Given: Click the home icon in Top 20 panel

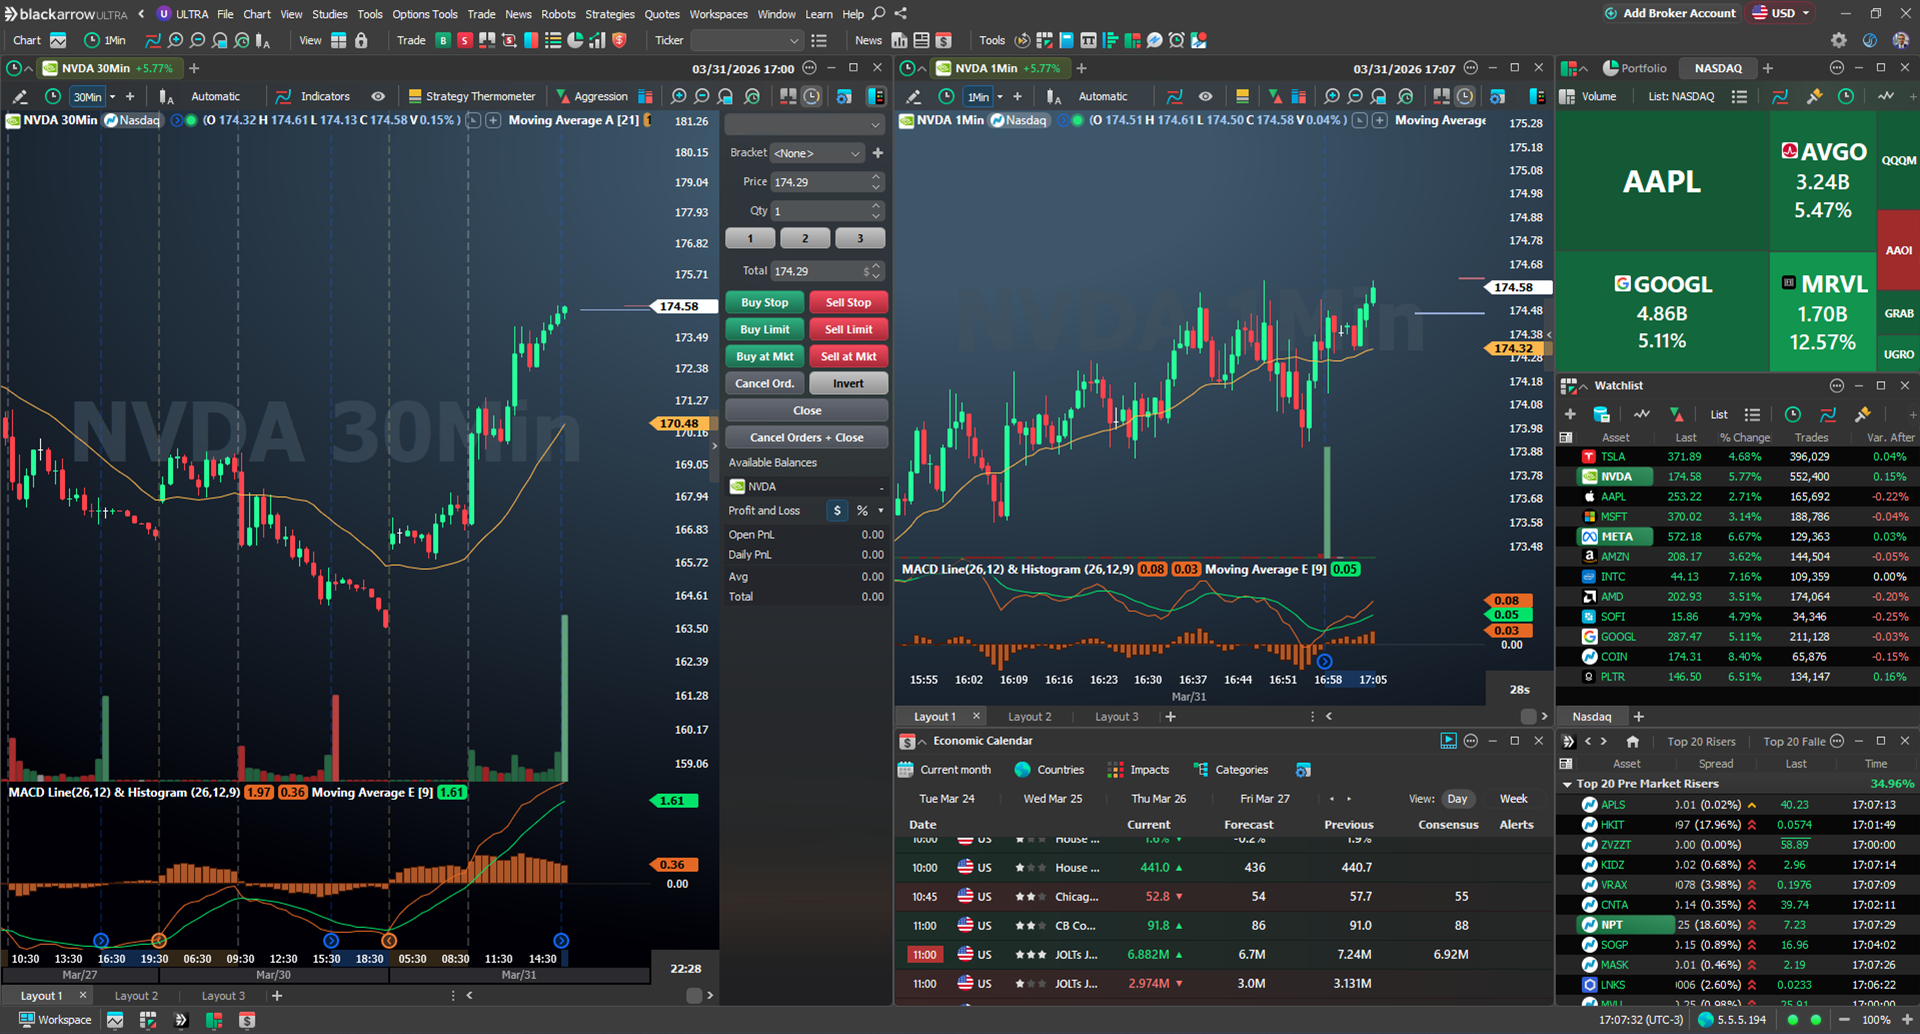Looking at the screenshot, I should coord(1632,742).
